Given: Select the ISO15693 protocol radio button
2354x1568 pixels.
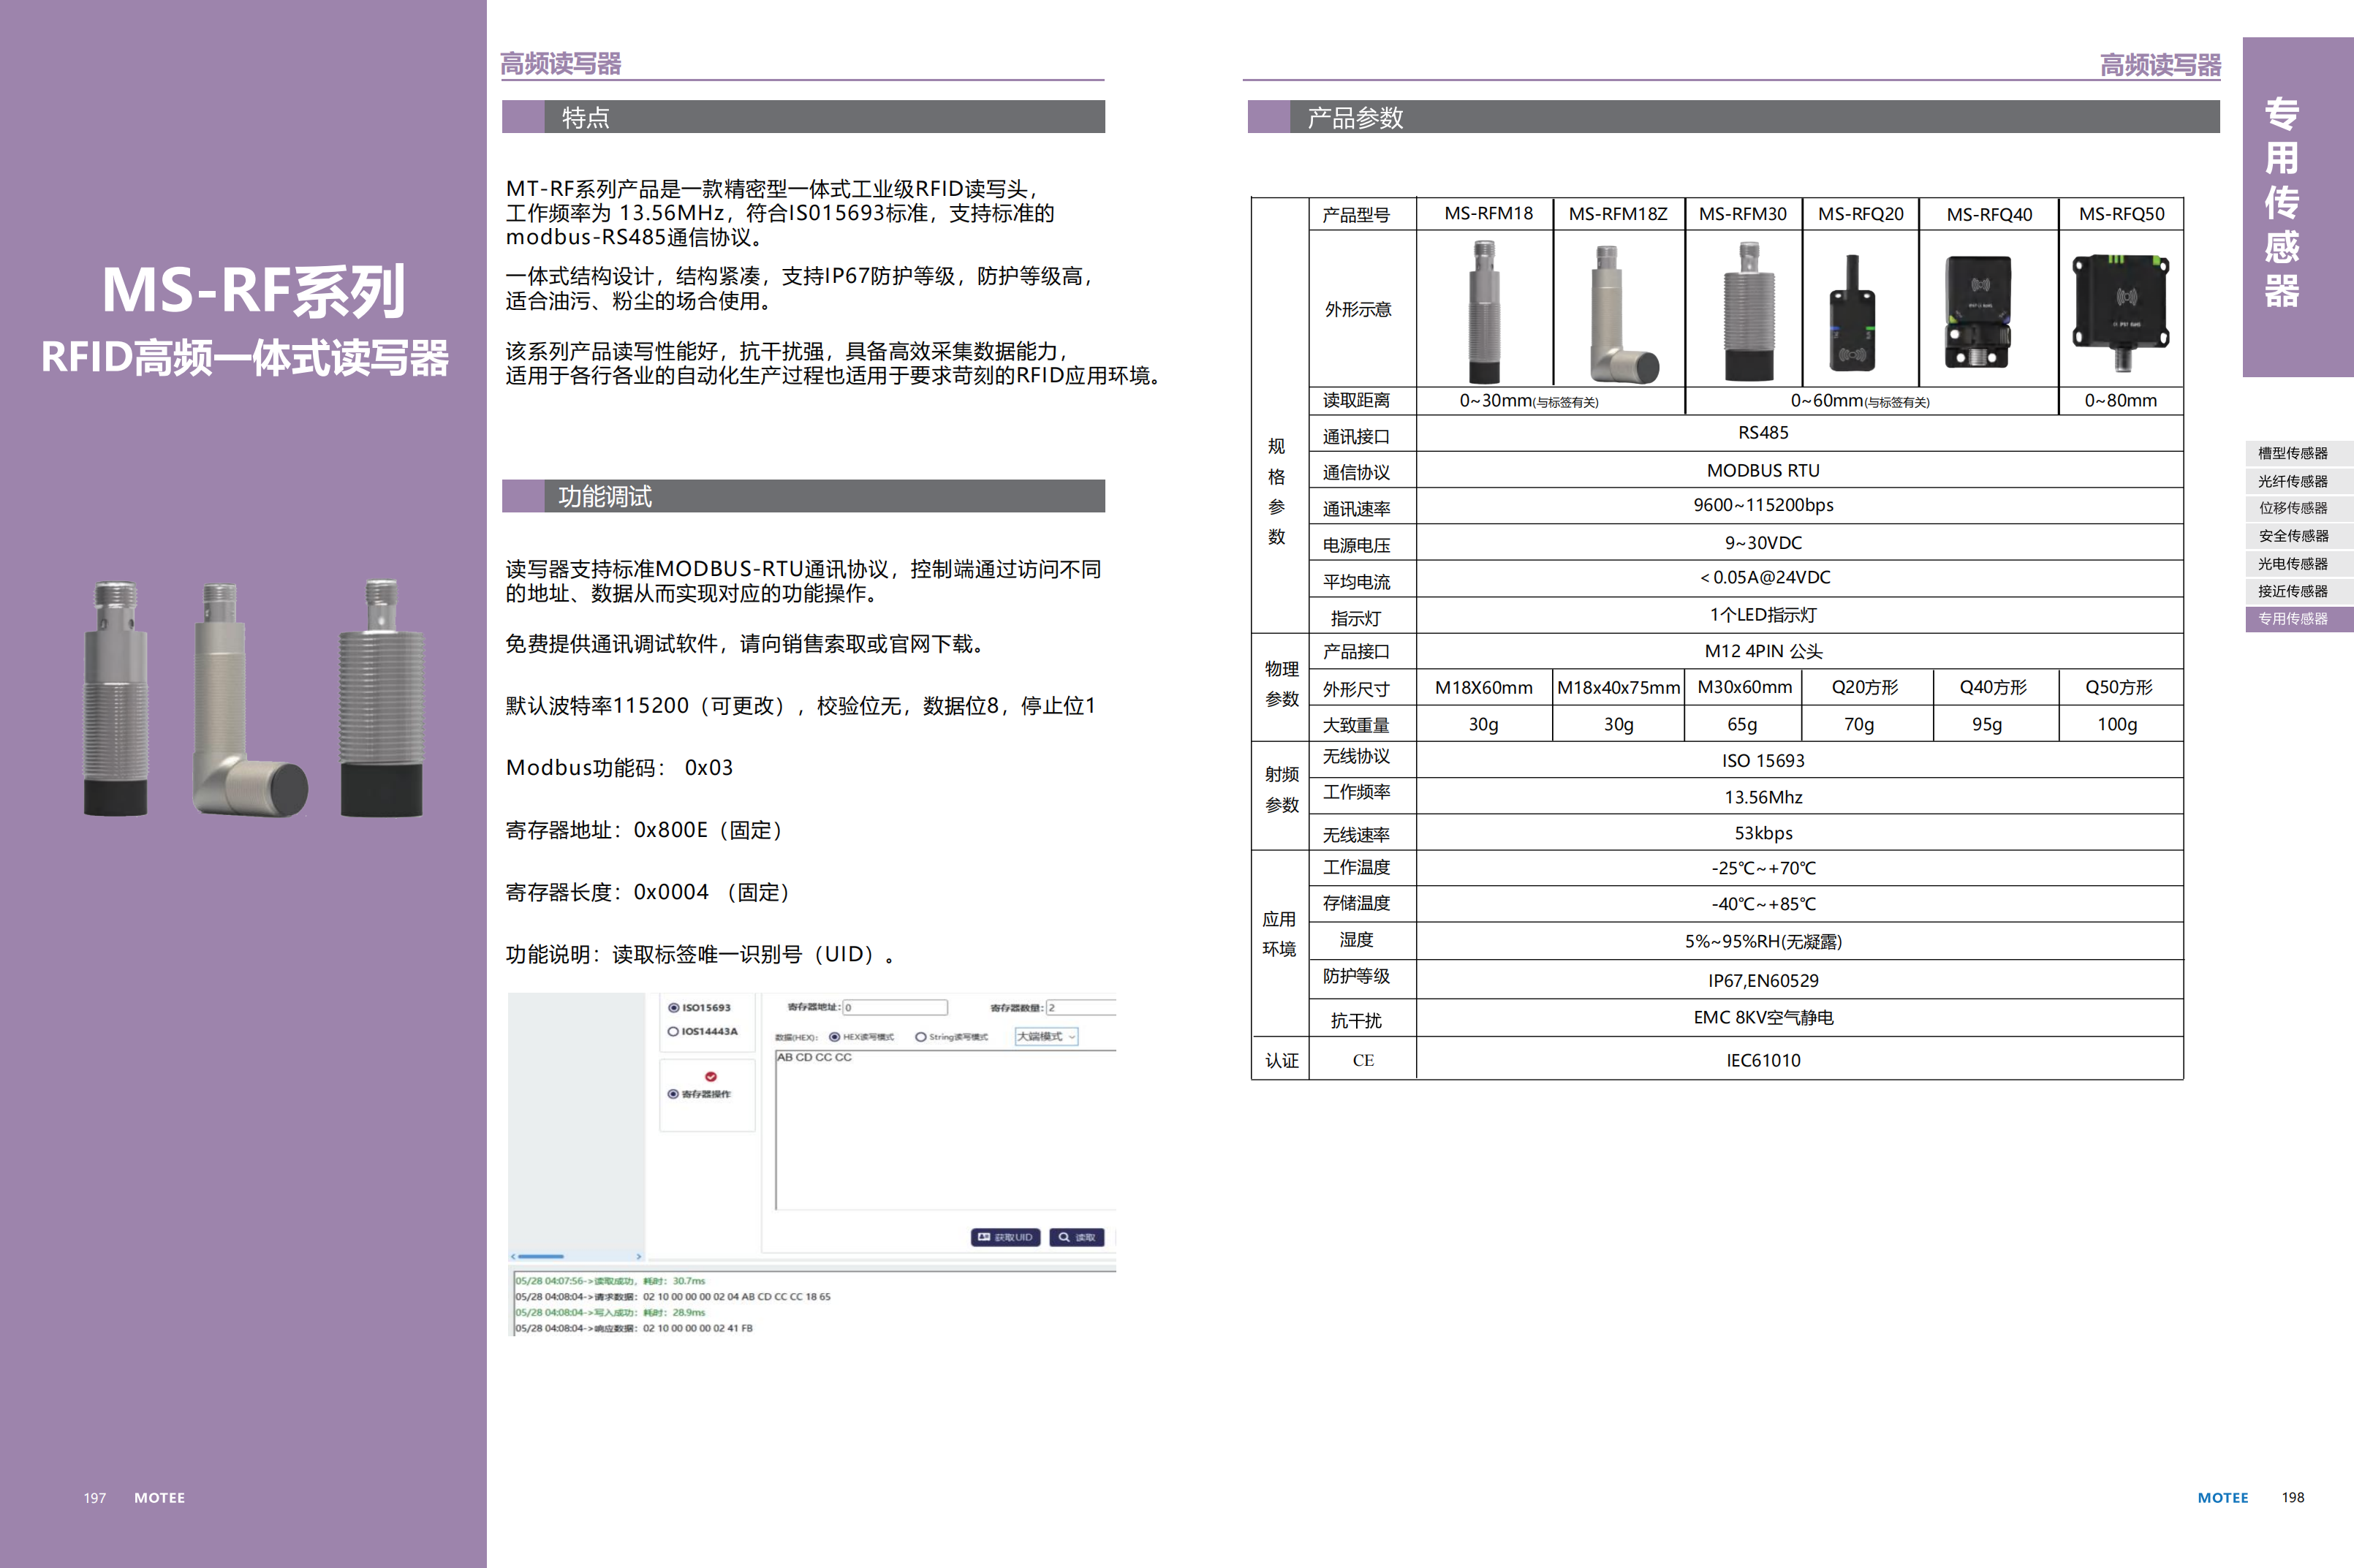Looking at the screenshot, I should [674, 1008].
